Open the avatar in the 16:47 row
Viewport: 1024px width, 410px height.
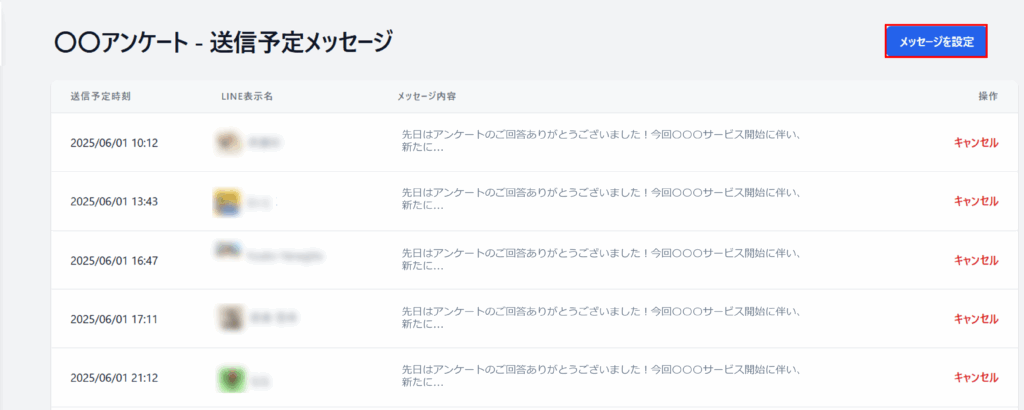(228, 251)
